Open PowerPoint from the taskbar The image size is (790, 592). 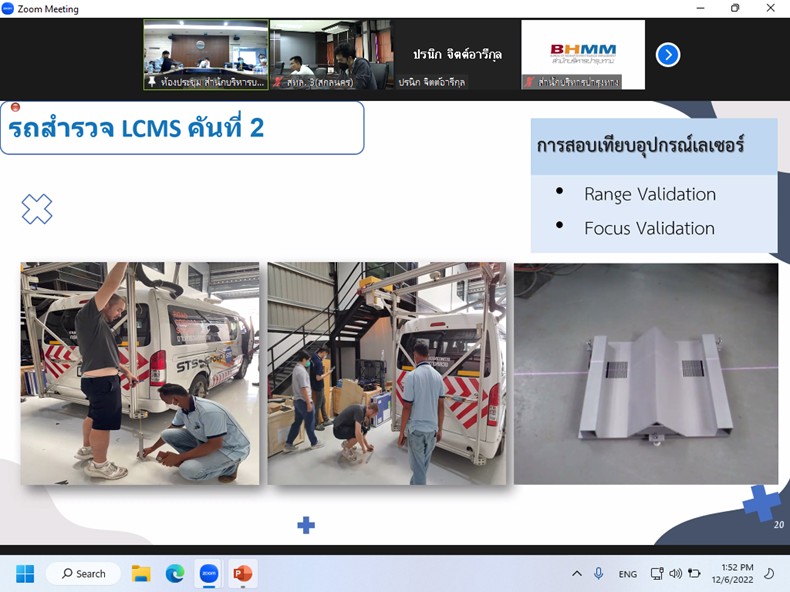(x=242, y=574)
